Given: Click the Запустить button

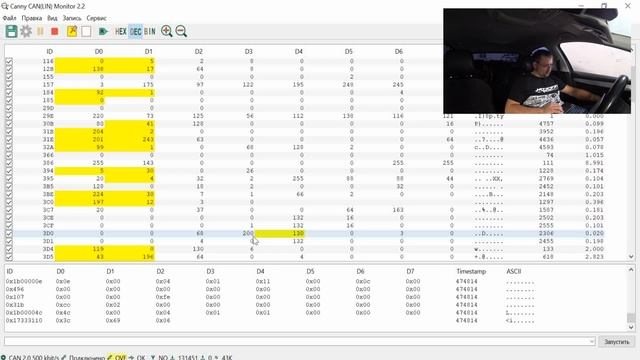Looking at the screenshot, I should pos(616,342).
